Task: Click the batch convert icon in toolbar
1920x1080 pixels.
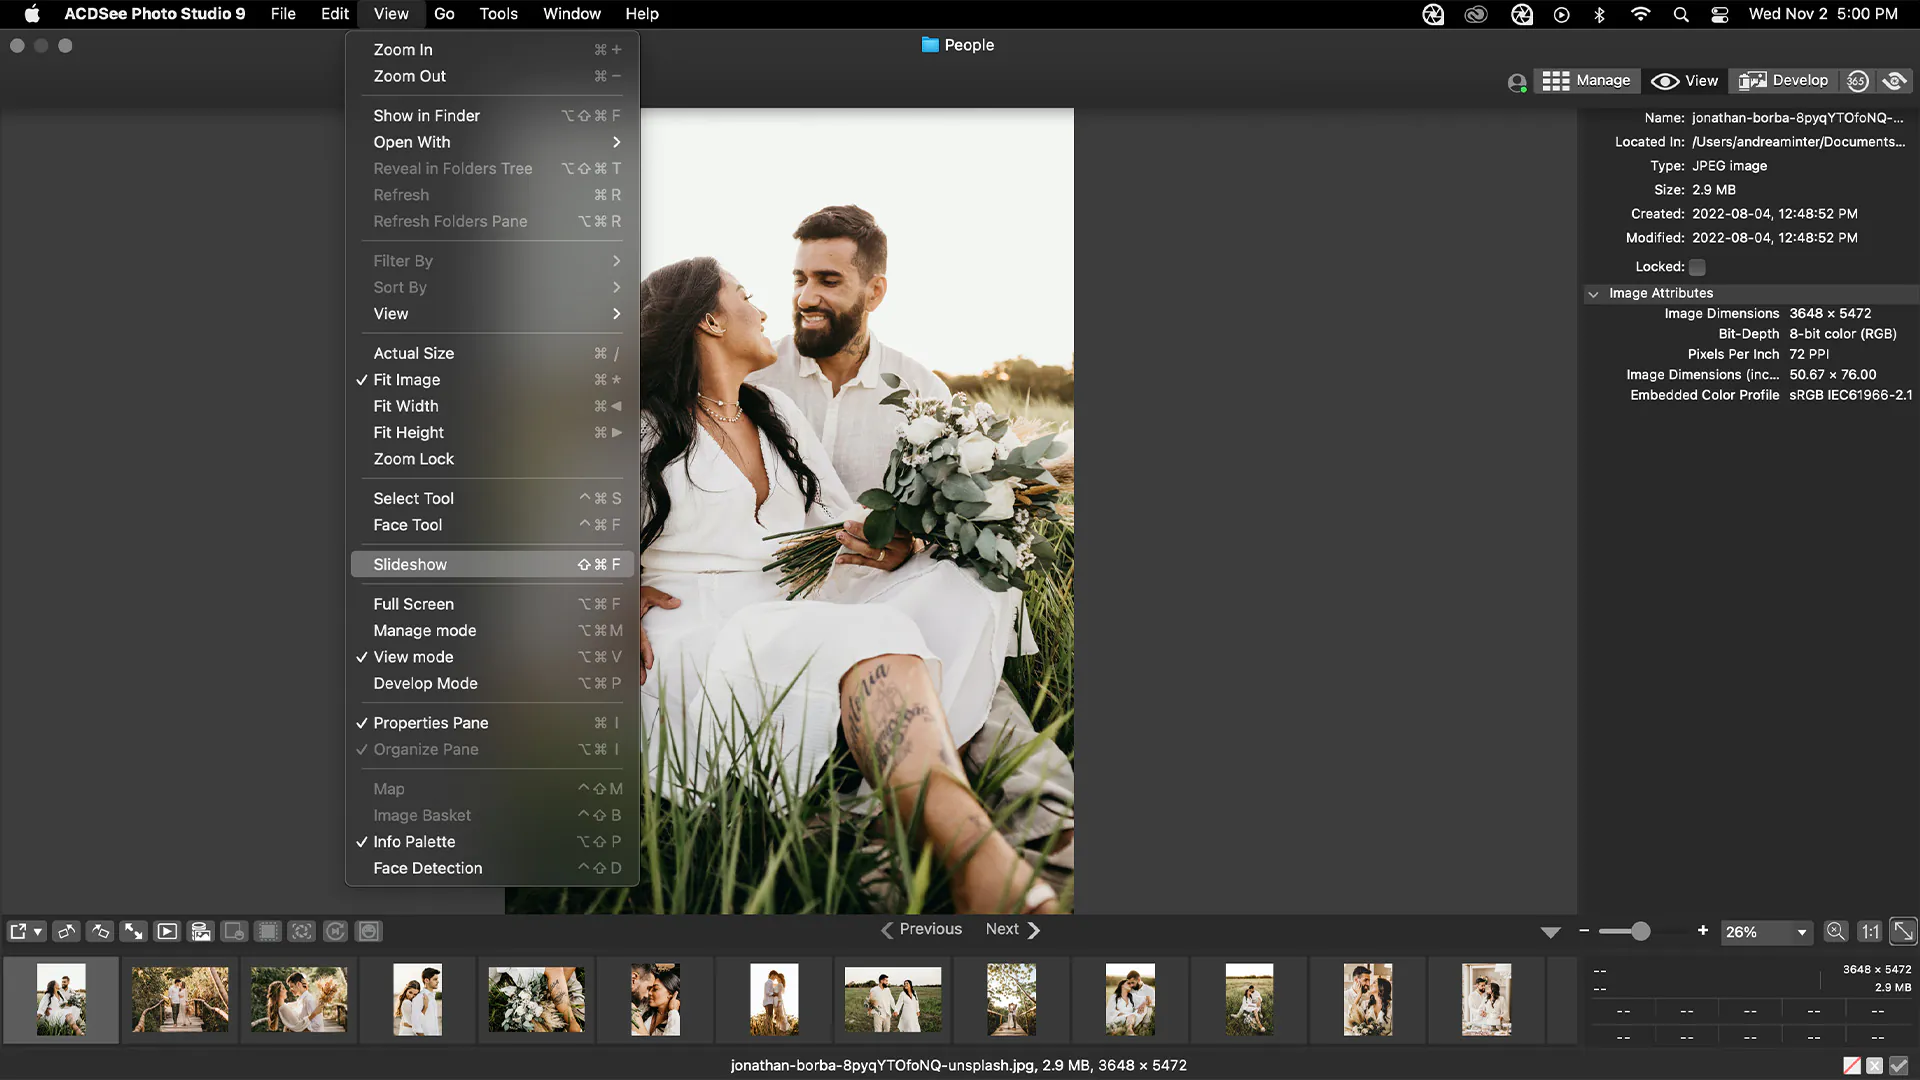Action: (201, 931)
